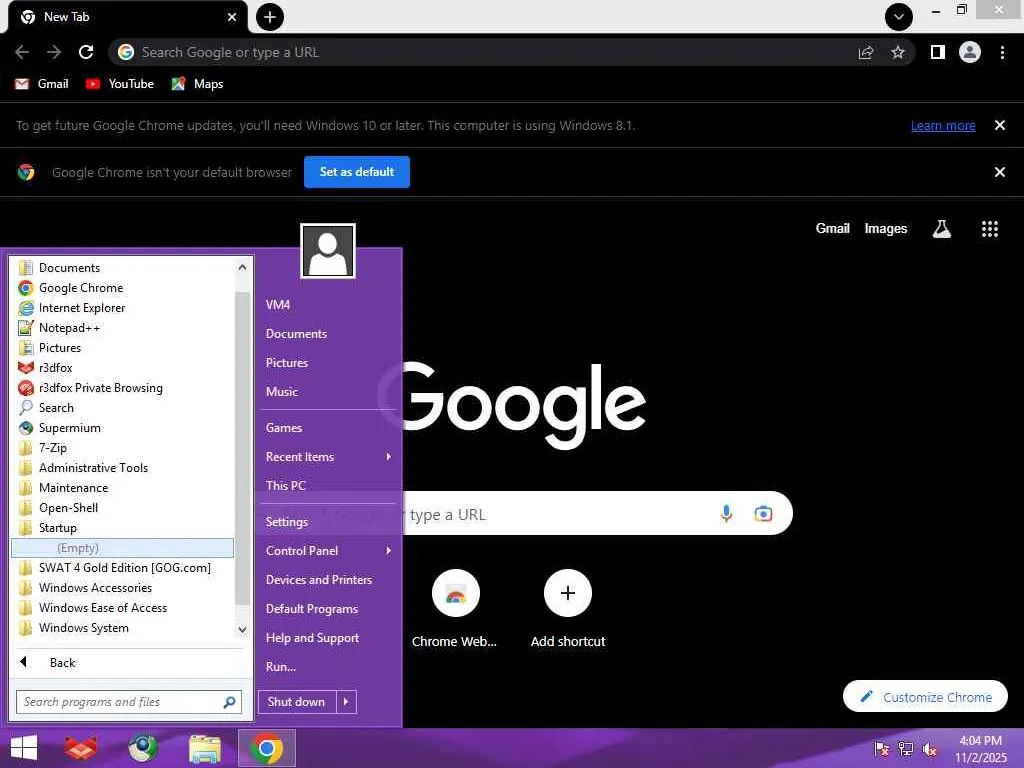The width and height of the screenshot is (1024, 768).
Task: Click Windows Start button on taskbar
Action: (24, 749)
